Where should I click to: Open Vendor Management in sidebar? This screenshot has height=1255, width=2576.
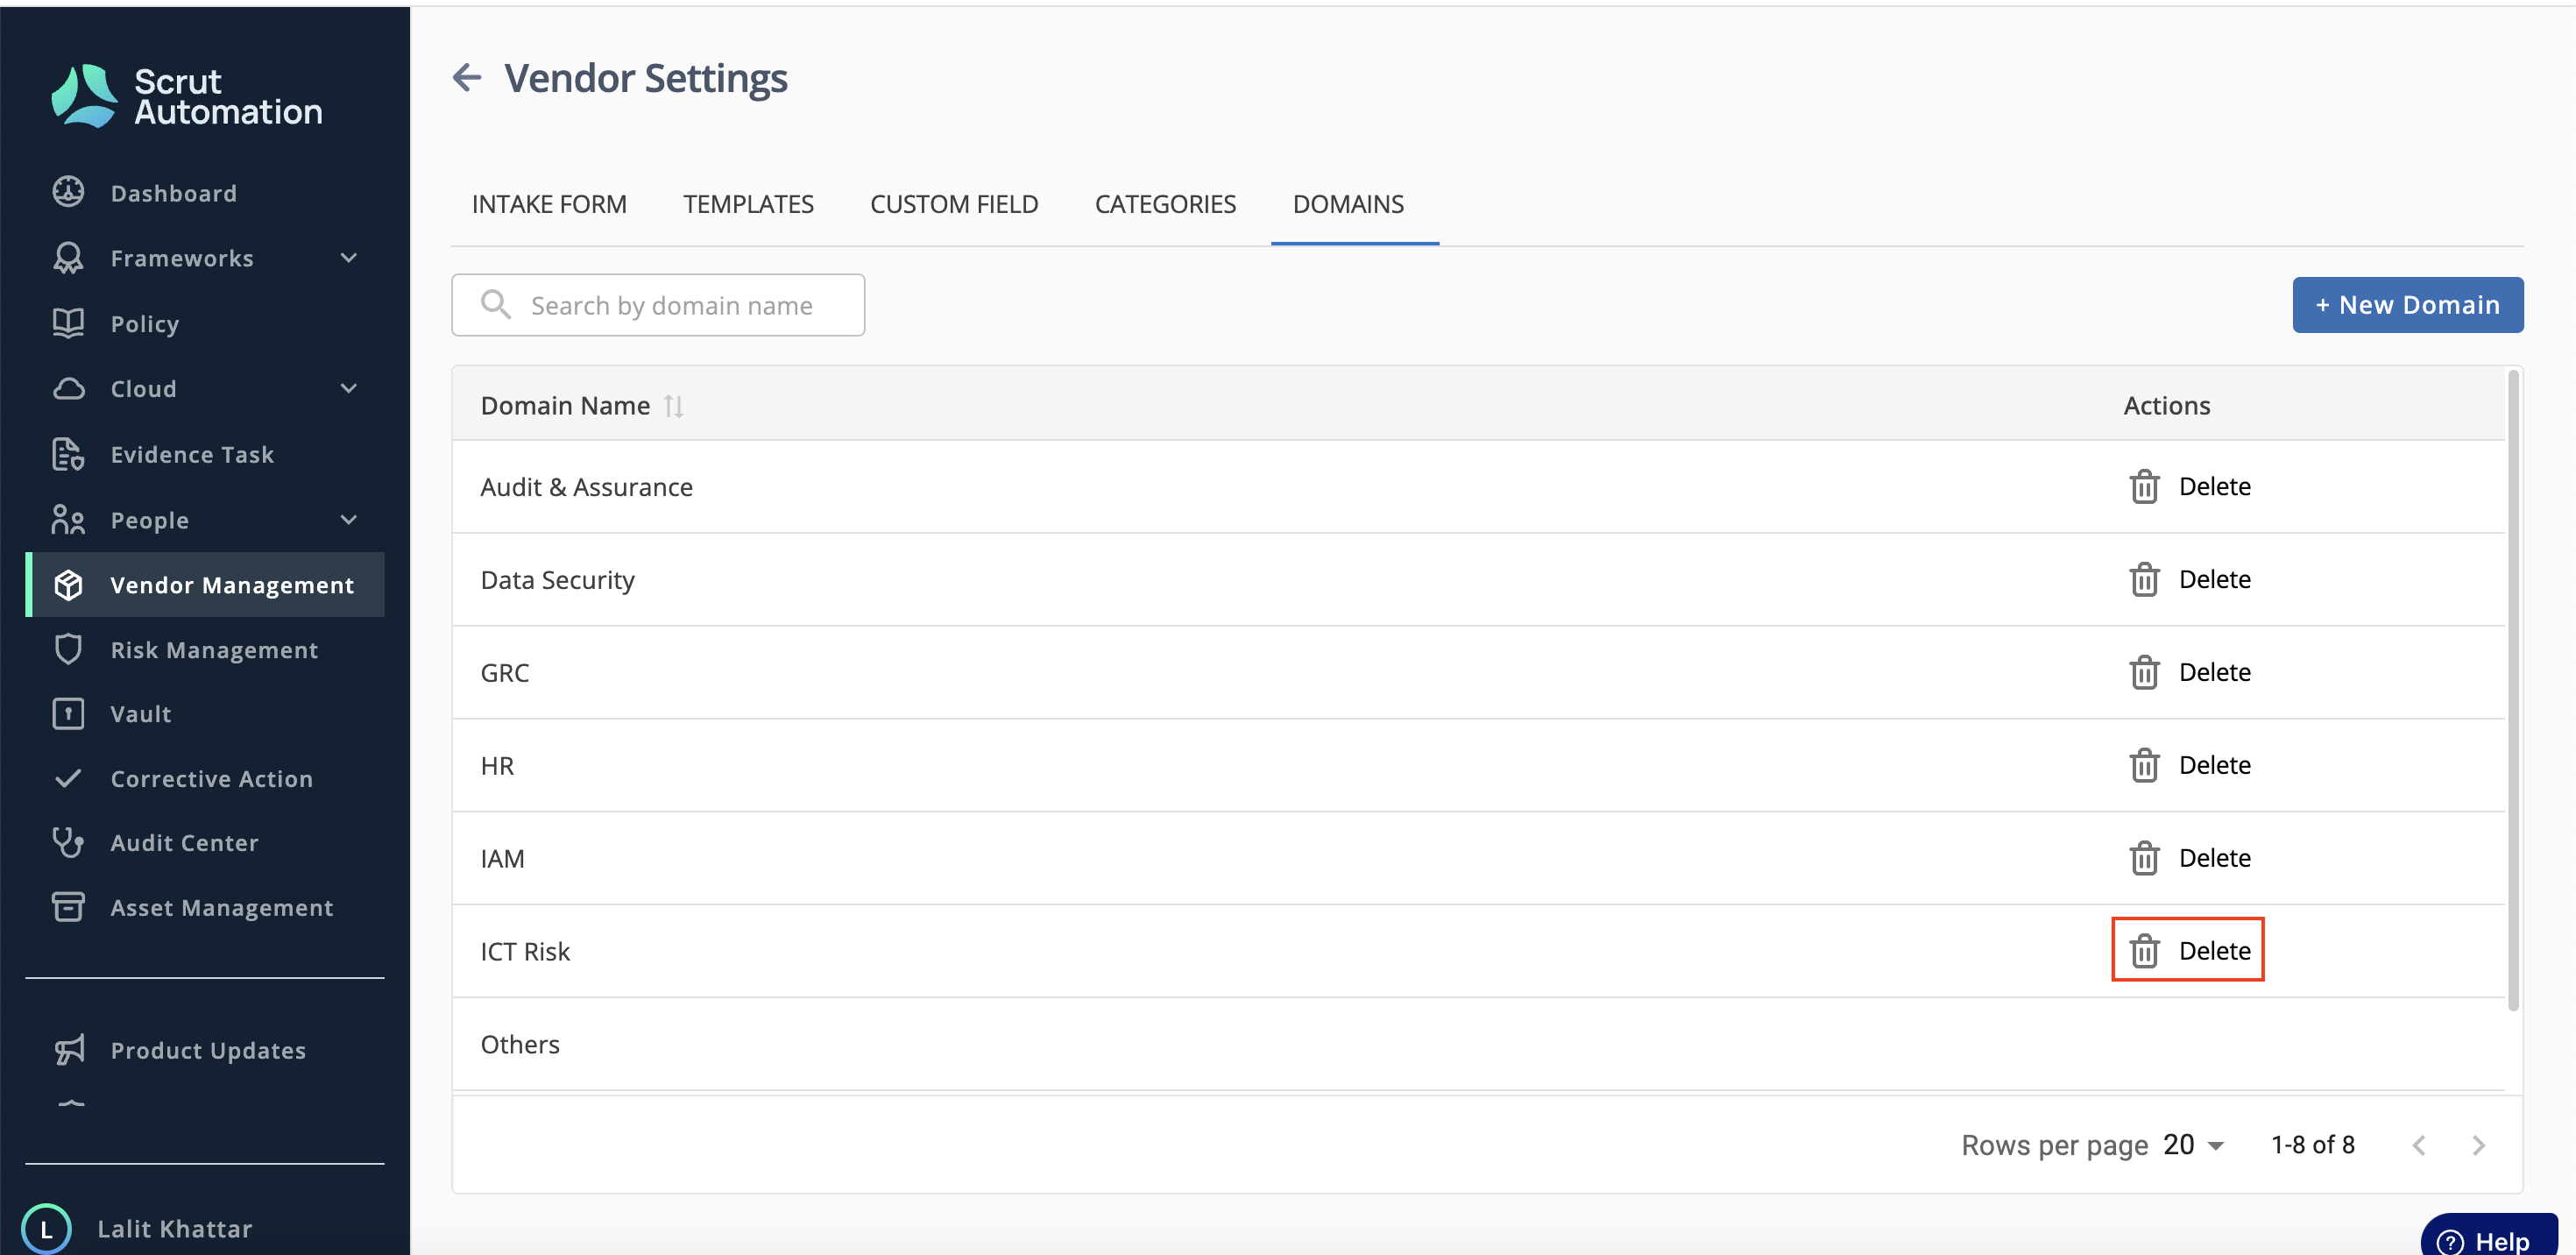205,585
